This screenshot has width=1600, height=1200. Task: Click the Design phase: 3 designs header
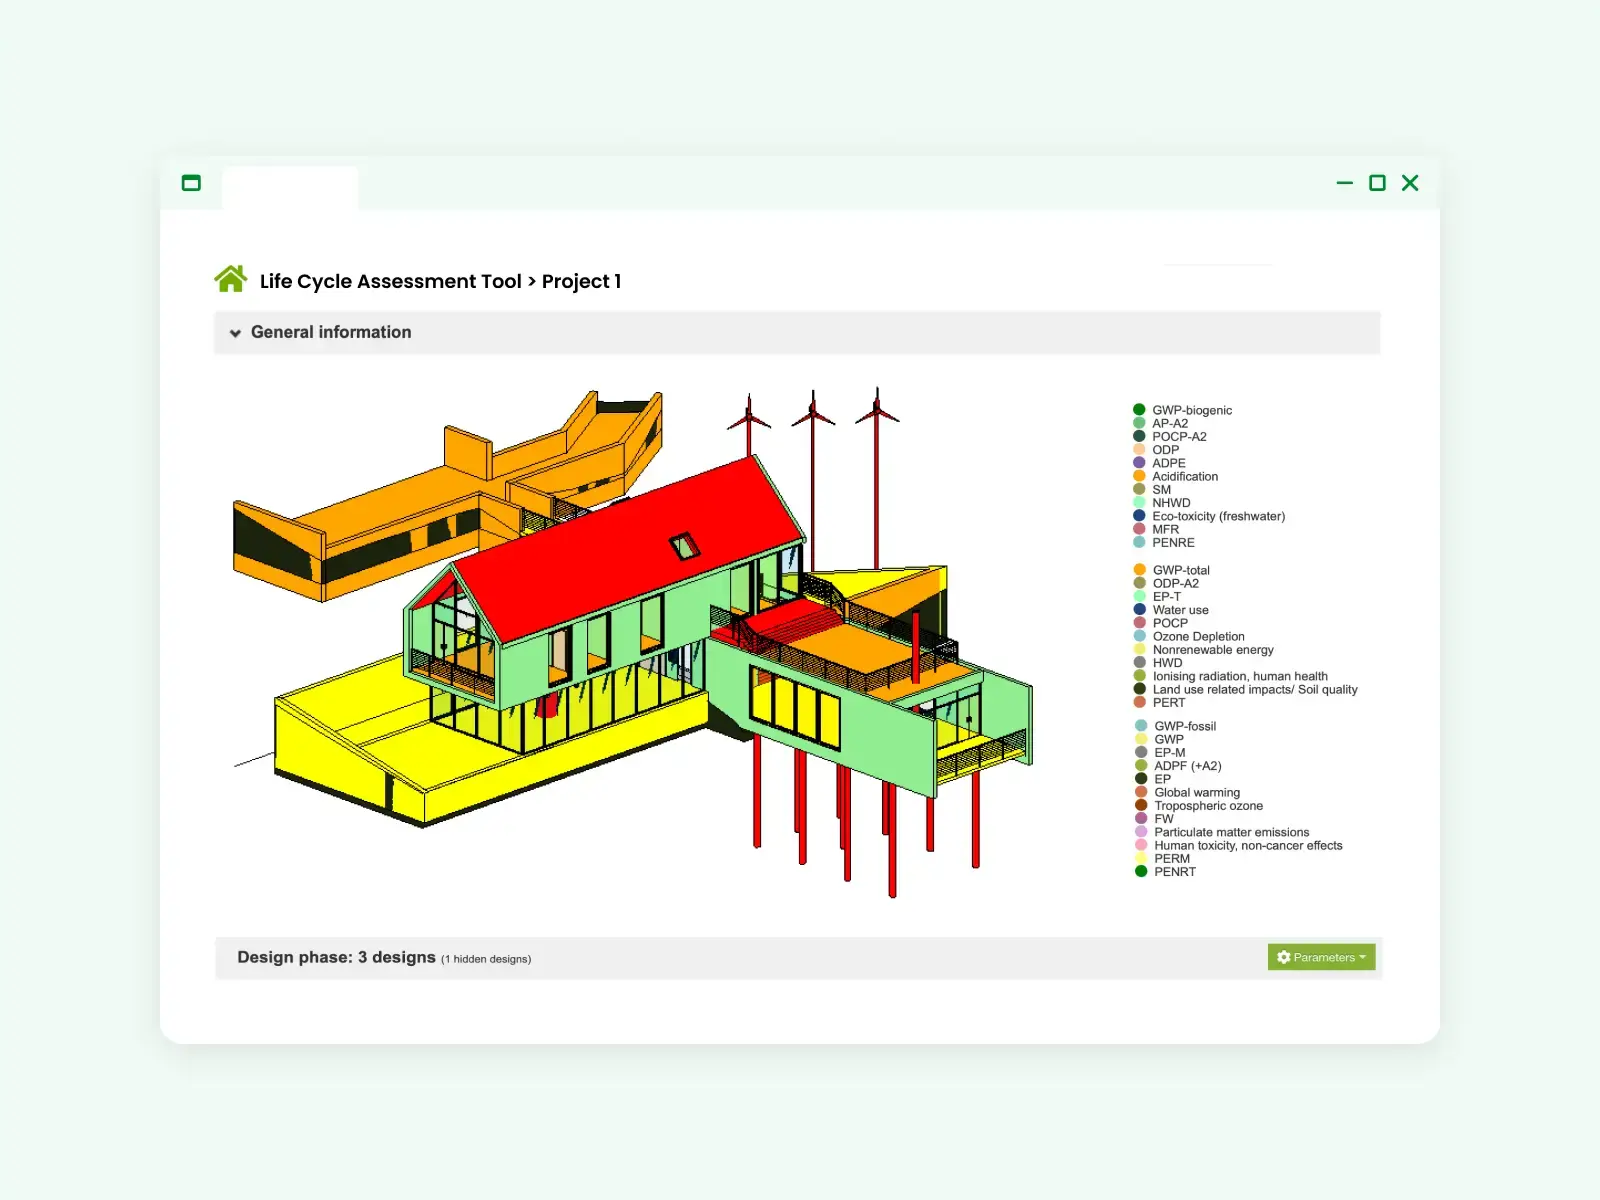(x=336, y=957)
